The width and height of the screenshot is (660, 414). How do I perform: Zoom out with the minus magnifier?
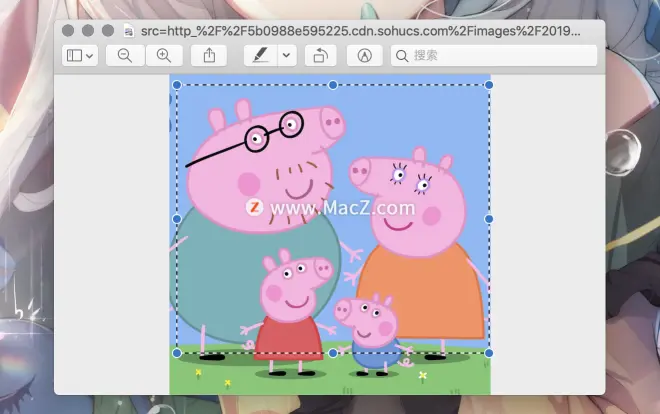click(x=125, y=56)
